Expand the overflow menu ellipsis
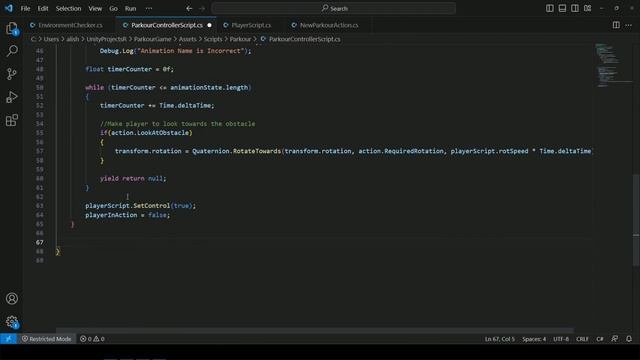This screenshot has height=360, width=640. (x=149, y=8)
